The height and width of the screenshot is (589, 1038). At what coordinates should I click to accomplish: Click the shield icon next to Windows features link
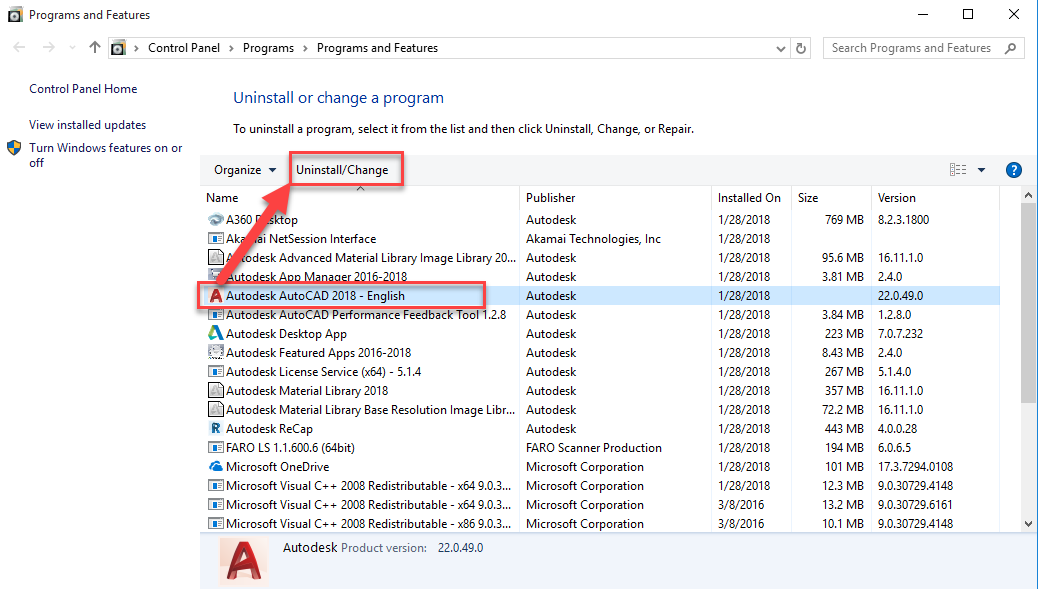click(x=13, y=149)
